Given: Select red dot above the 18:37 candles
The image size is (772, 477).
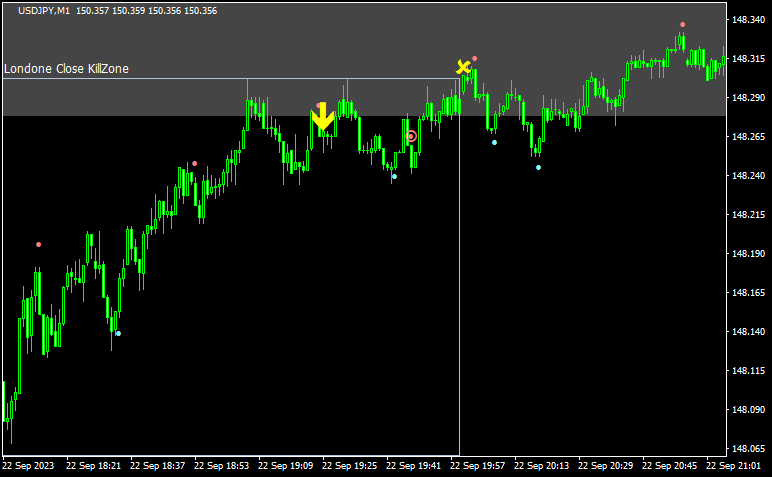Looking at the screenshot, I should pos(194,163).
